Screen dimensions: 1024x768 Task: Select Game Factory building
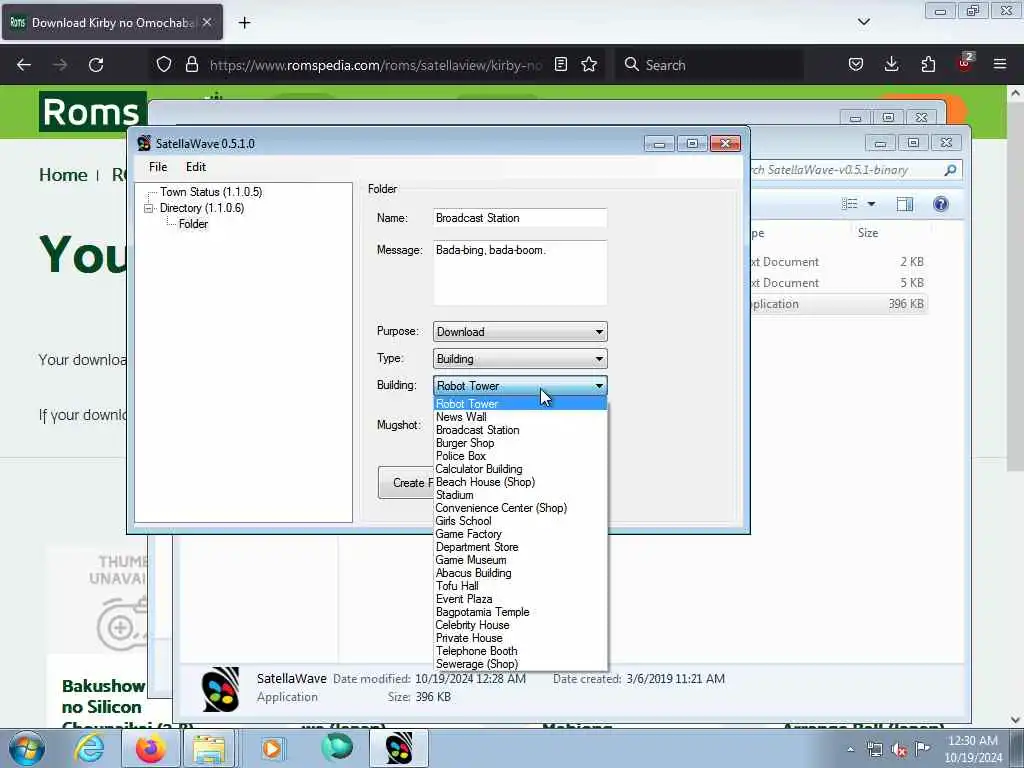[520, 534]
